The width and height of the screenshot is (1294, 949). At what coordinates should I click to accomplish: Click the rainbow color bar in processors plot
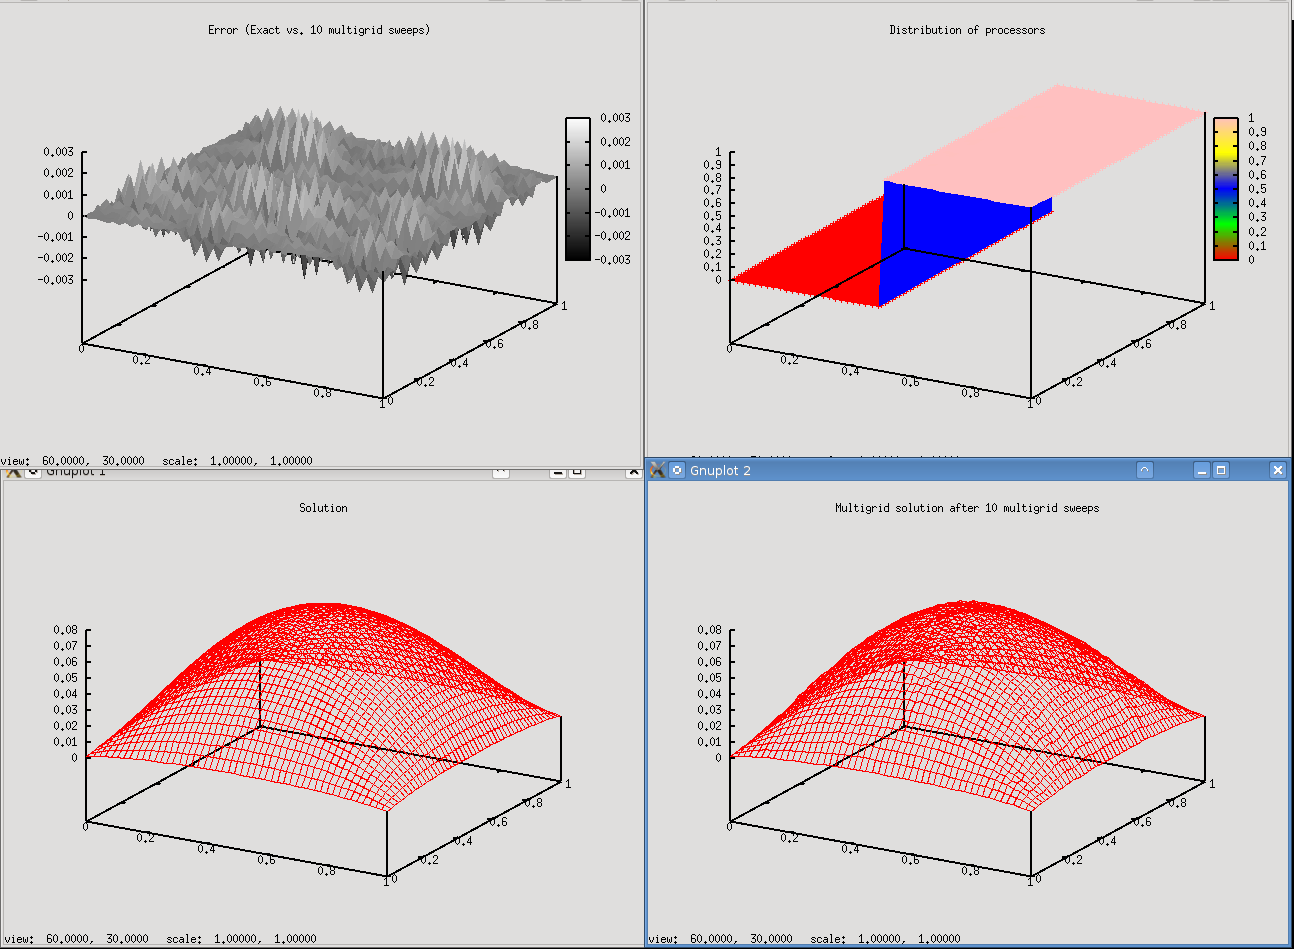[1225, 189]
